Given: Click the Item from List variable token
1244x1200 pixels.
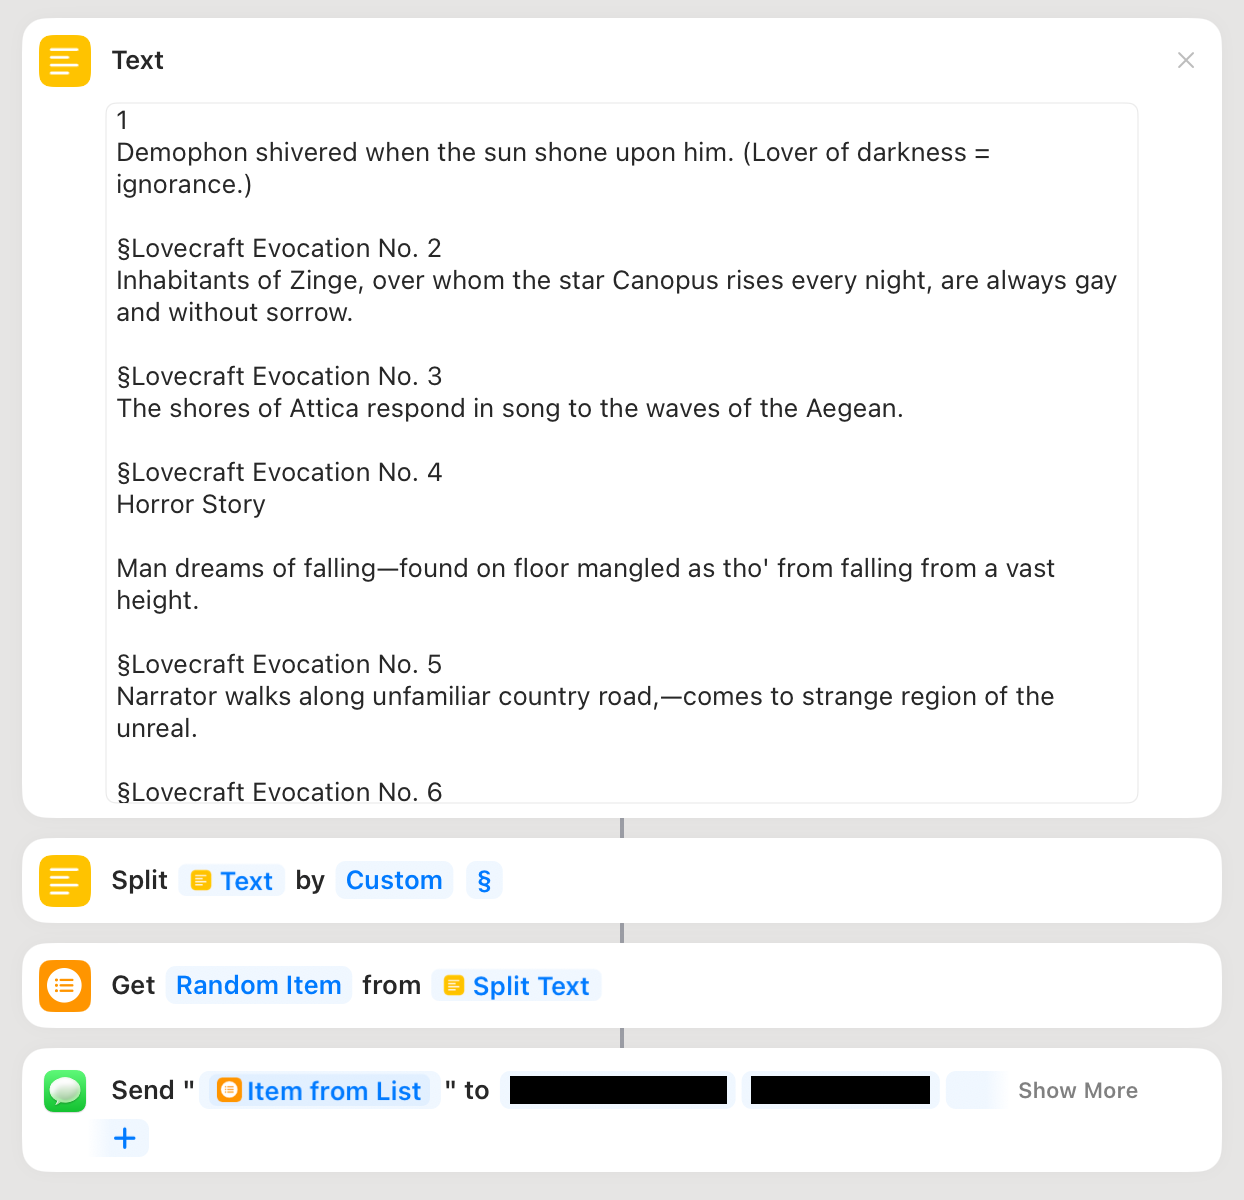Looking at the screenshot, I should pos(319,1091).
